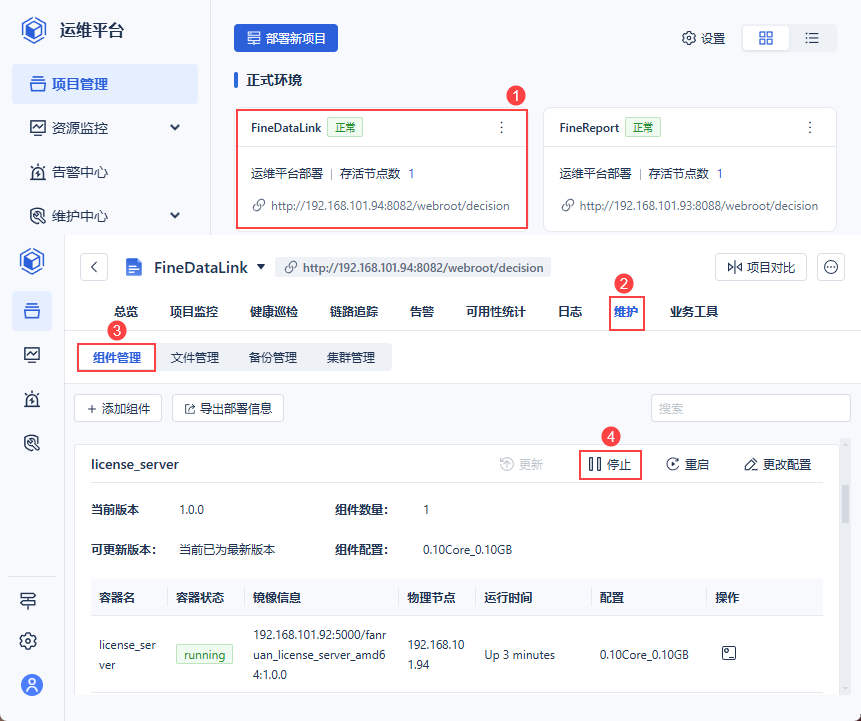The height and width of the screenshot is (721, 861).
Task: Click the 运维平台 cube logo
Action: tap(33, 30)
